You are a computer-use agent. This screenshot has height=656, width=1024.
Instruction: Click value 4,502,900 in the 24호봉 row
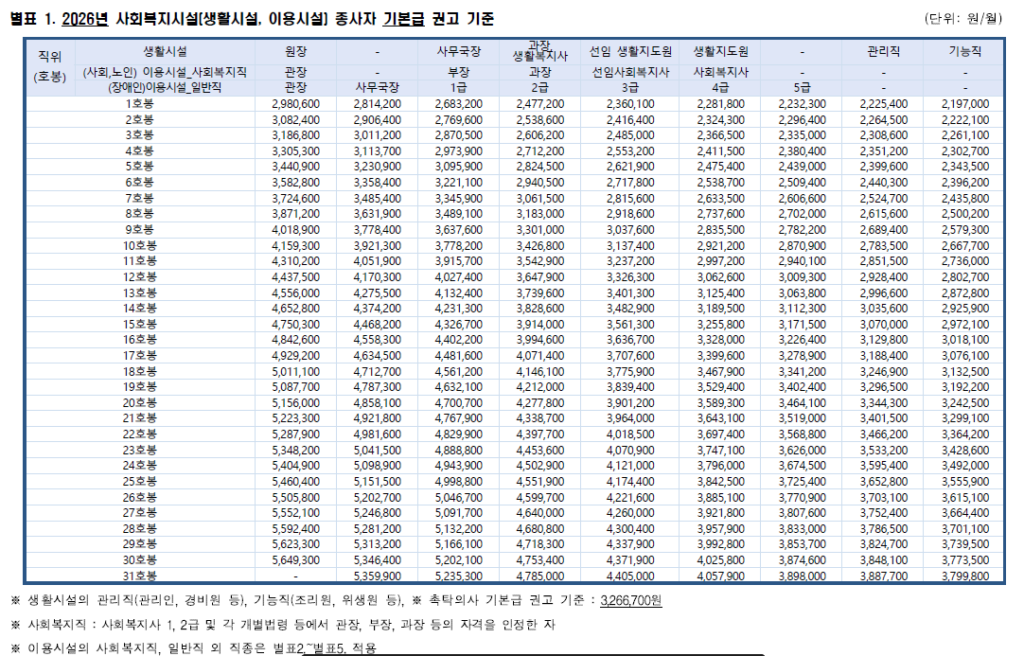point(539,466)
